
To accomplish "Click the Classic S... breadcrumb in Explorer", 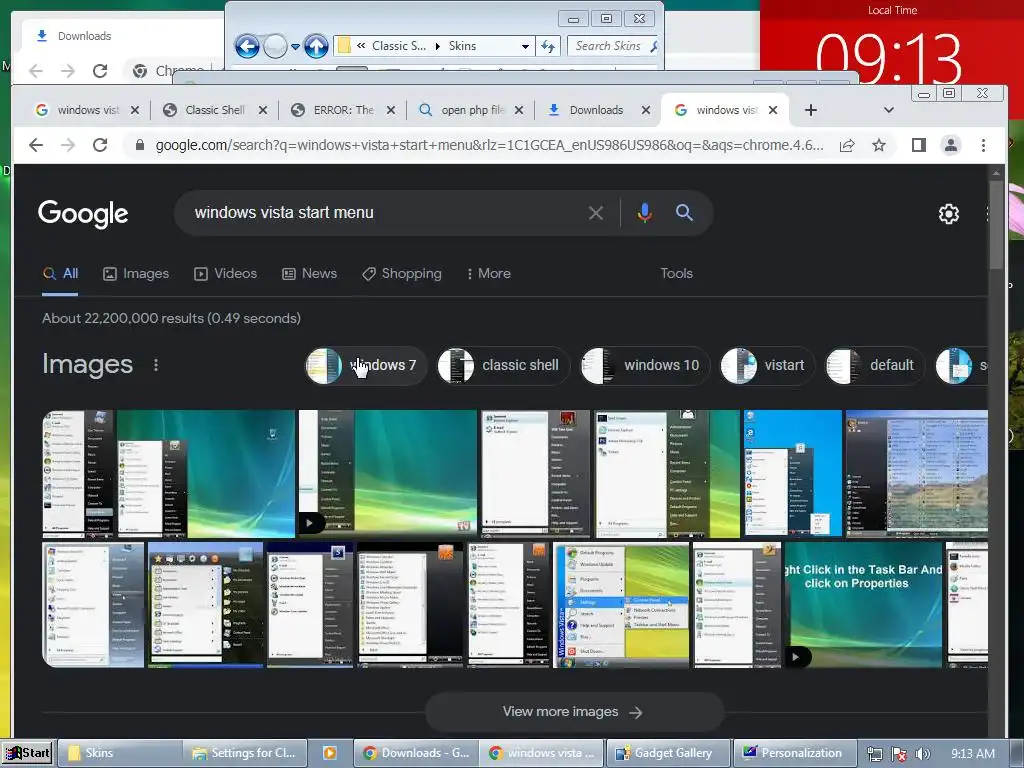I will pyautogui.click(x=398, y=46).
